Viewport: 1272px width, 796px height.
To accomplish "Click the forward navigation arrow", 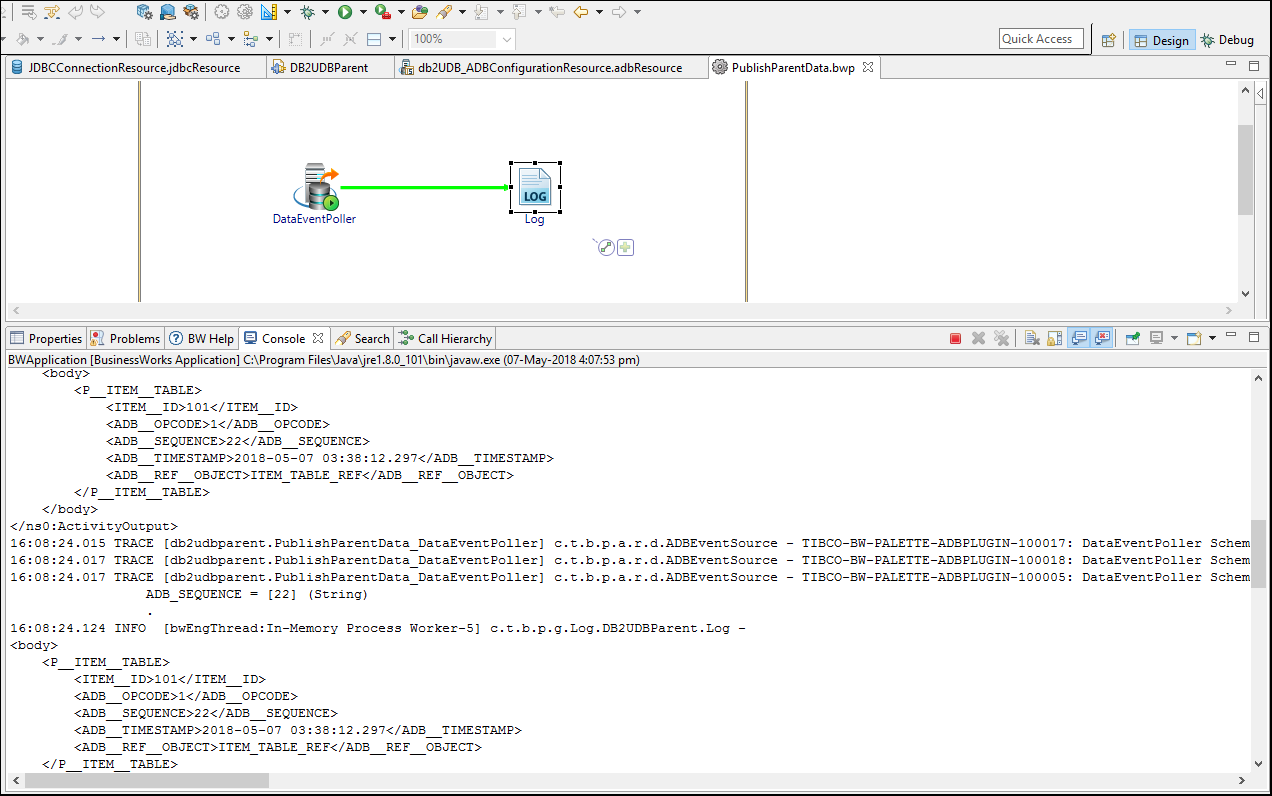I will coord(619,12).
